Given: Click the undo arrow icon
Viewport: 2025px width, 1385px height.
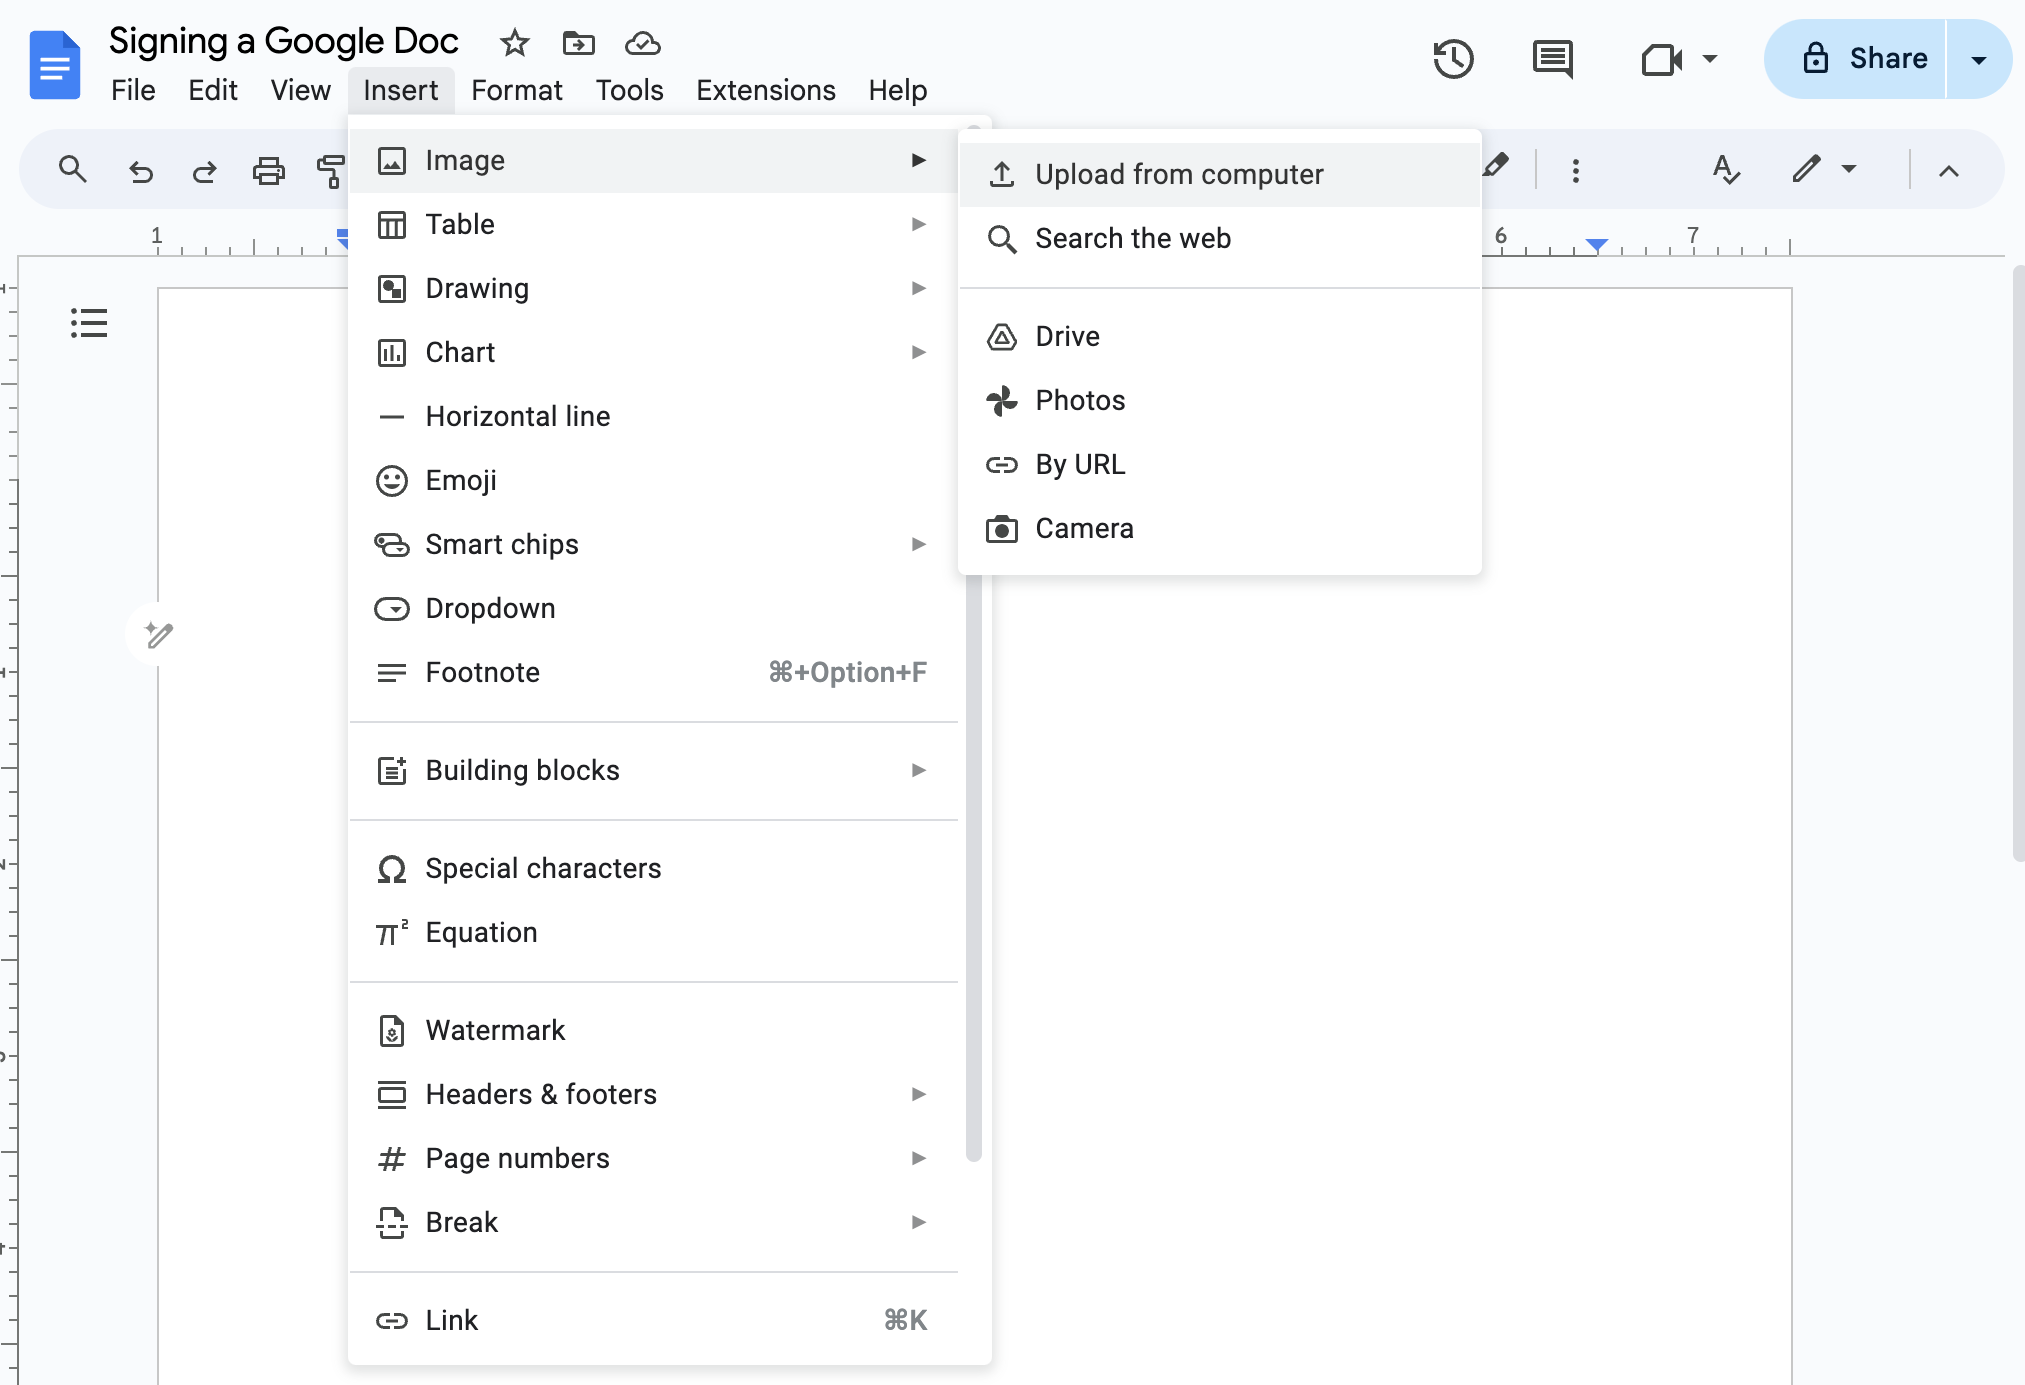Looking at the screenshot, I should [x=138, y=169].
